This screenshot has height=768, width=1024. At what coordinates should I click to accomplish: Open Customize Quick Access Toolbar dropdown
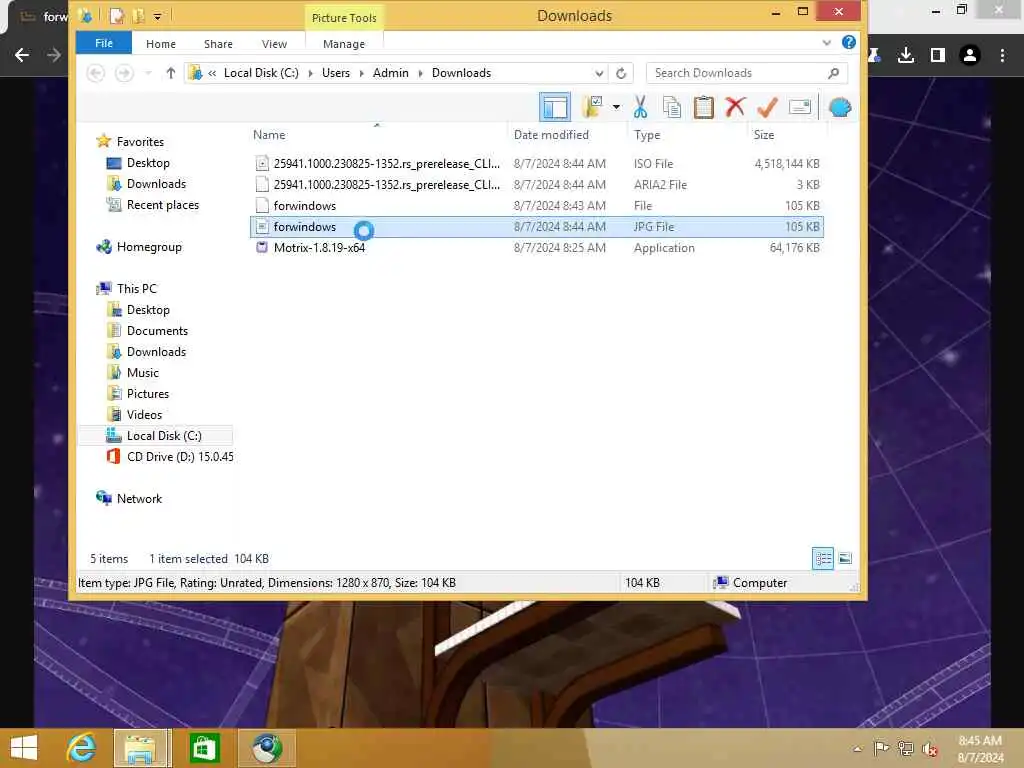click(157, 16)
